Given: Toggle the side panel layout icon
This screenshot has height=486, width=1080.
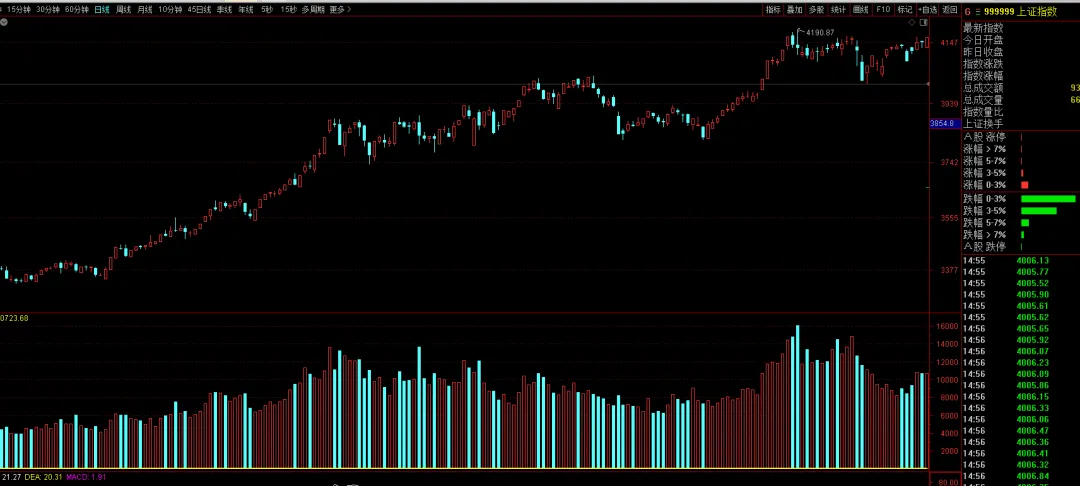Looking at the screenshot, I should click(924, 23).
